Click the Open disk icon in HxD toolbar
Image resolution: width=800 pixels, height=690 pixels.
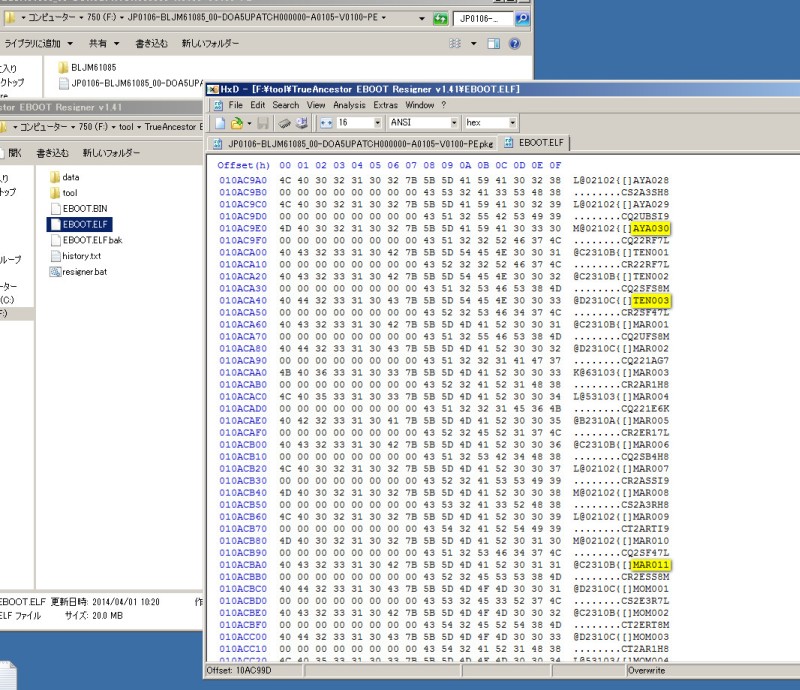[x=285, y=122]
